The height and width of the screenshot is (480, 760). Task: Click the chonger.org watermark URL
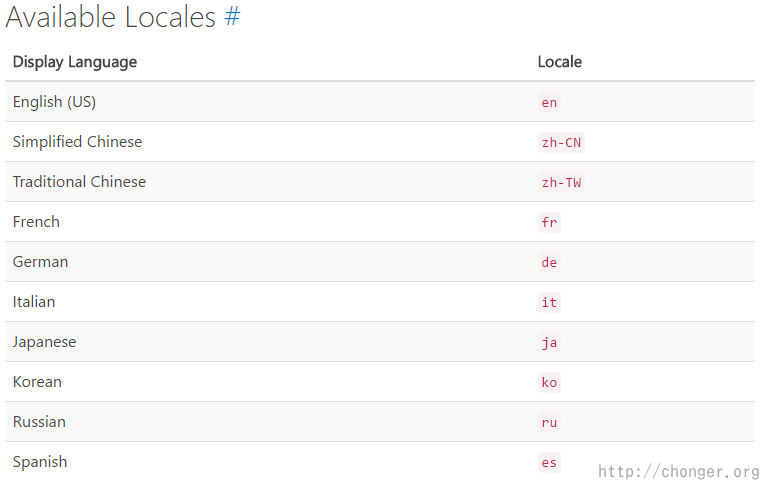coord(678,471)
